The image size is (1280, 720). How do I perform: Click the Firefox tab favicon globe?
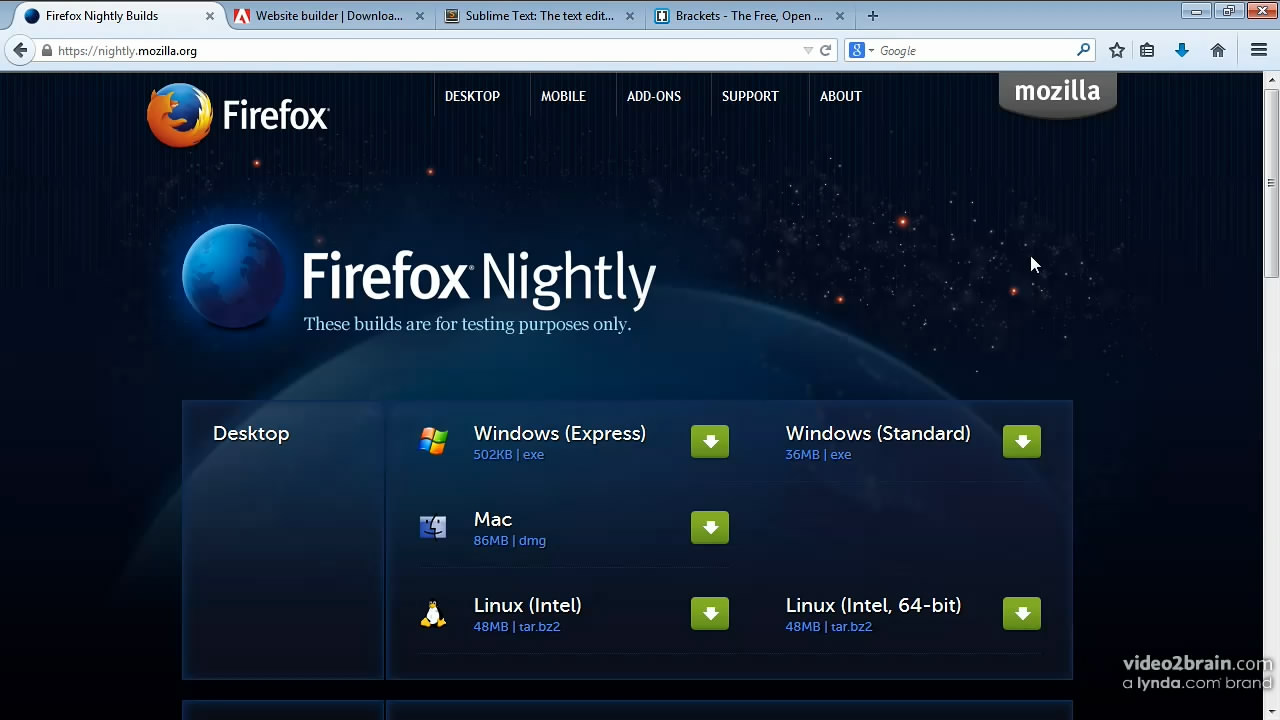click(x=32, y=16)
